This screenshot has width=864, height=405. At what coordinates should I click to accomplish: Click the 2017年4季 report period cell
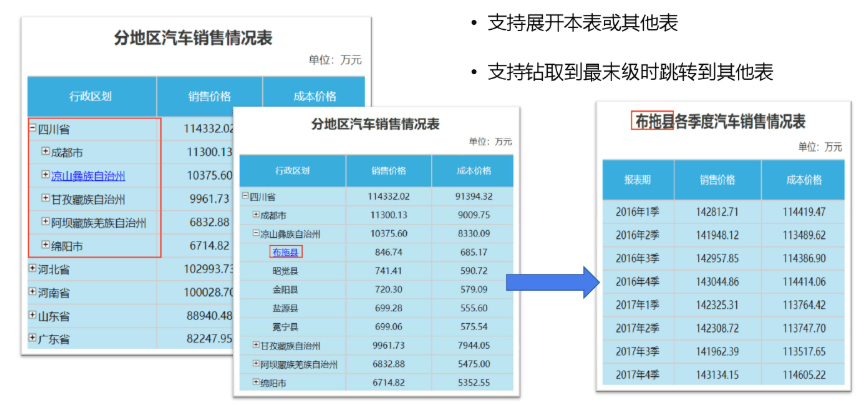click(x=638, y=374)
